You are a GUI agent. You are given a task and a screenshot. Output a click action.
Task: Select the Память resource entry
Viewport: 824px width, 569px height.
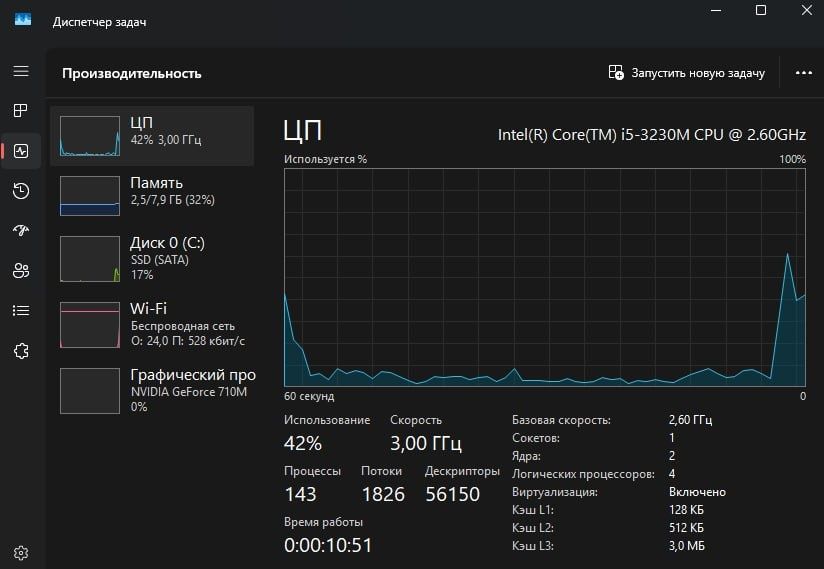click(152, 195)
